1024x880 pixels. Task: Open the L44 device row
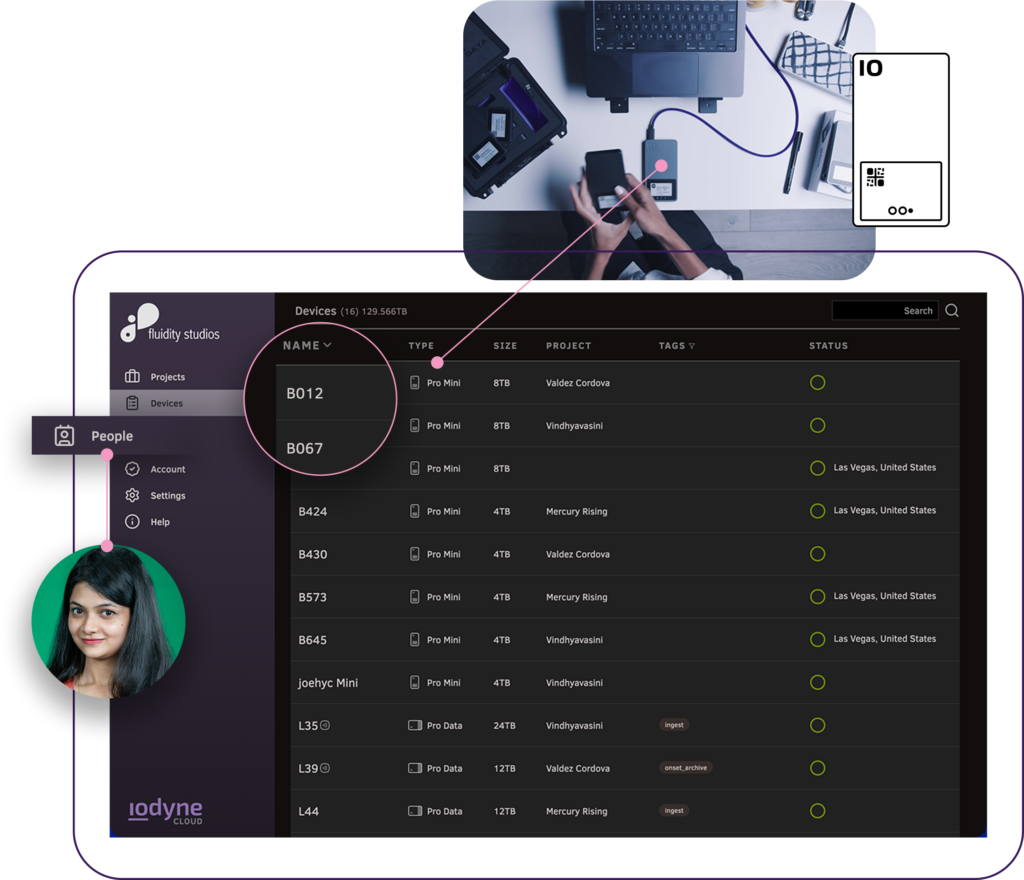click(625, 811)
